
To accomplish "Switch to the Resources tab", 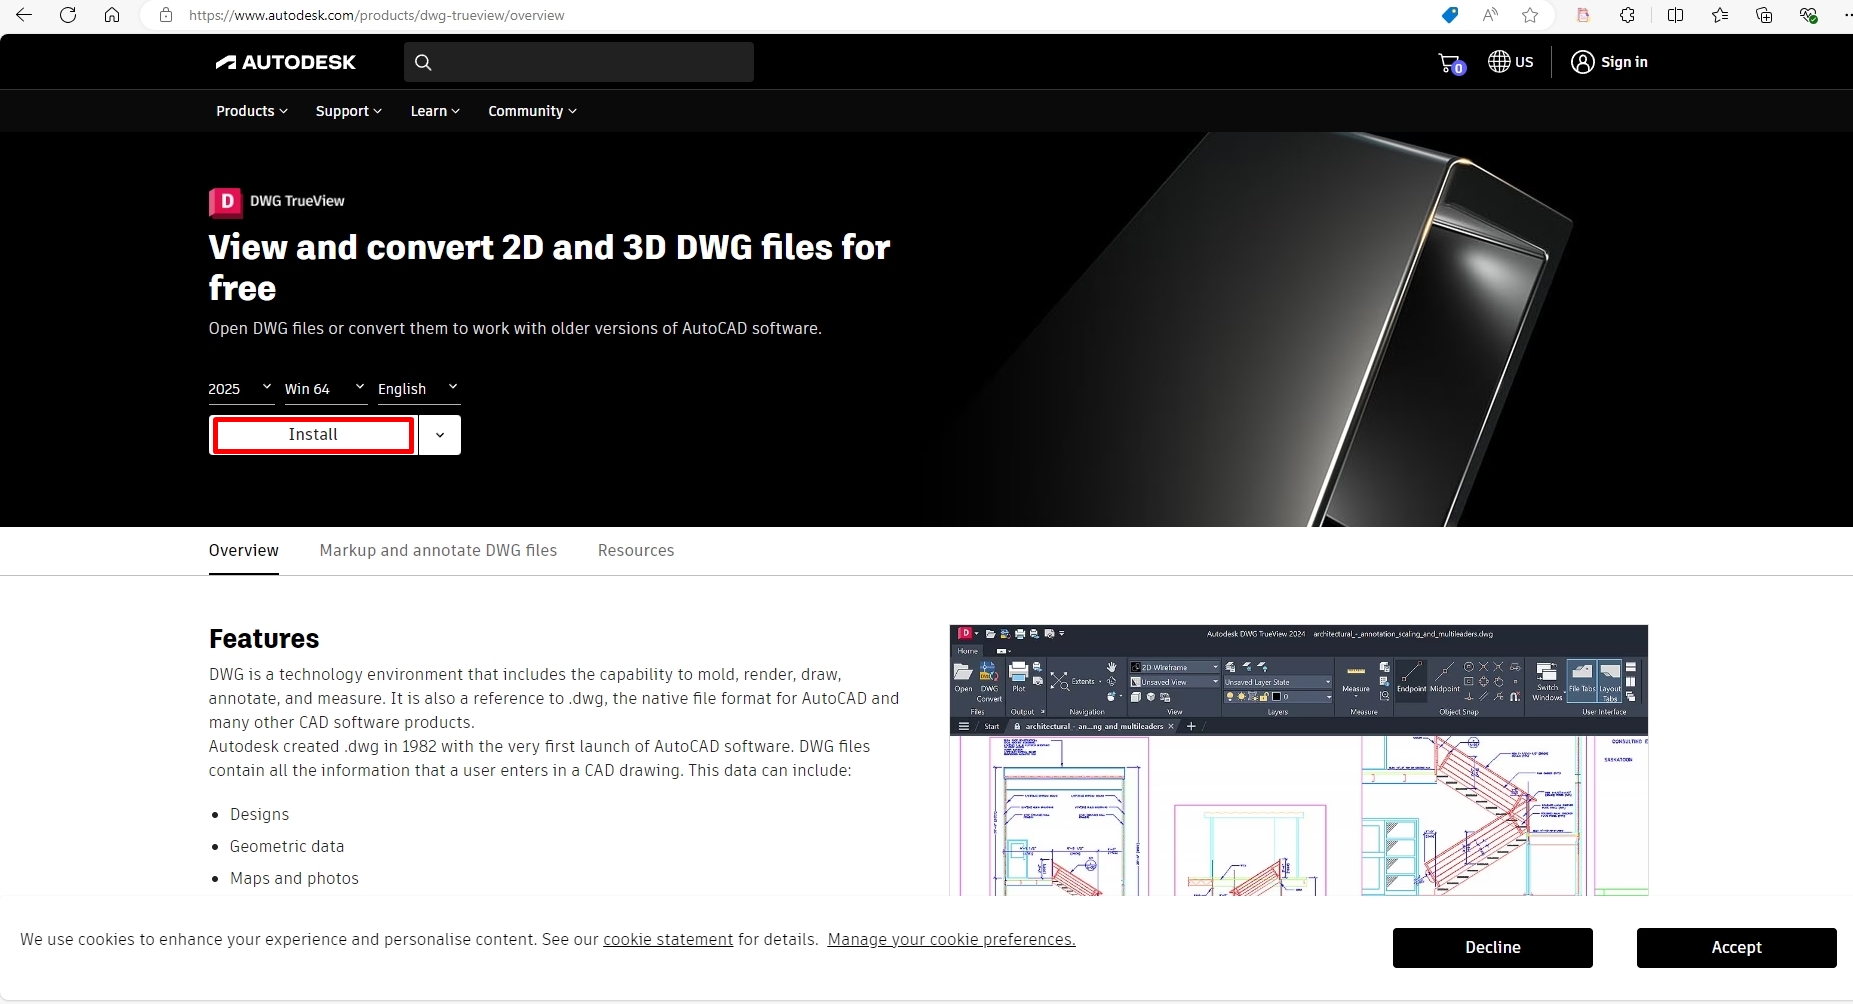I will (x=636, y=550).
